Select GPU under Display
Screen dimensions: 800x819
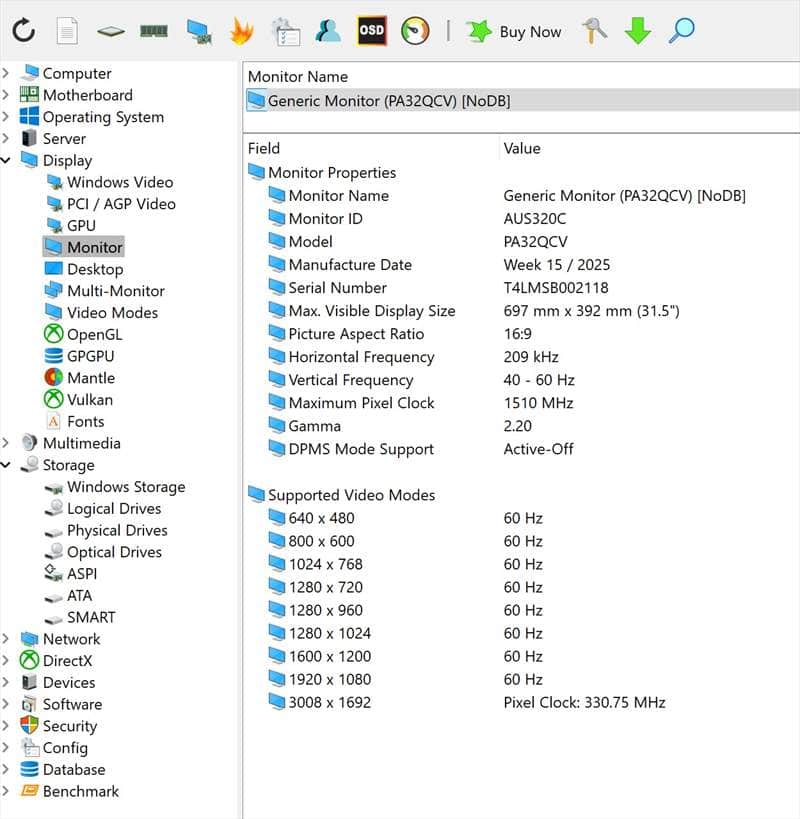click(81, 226)
